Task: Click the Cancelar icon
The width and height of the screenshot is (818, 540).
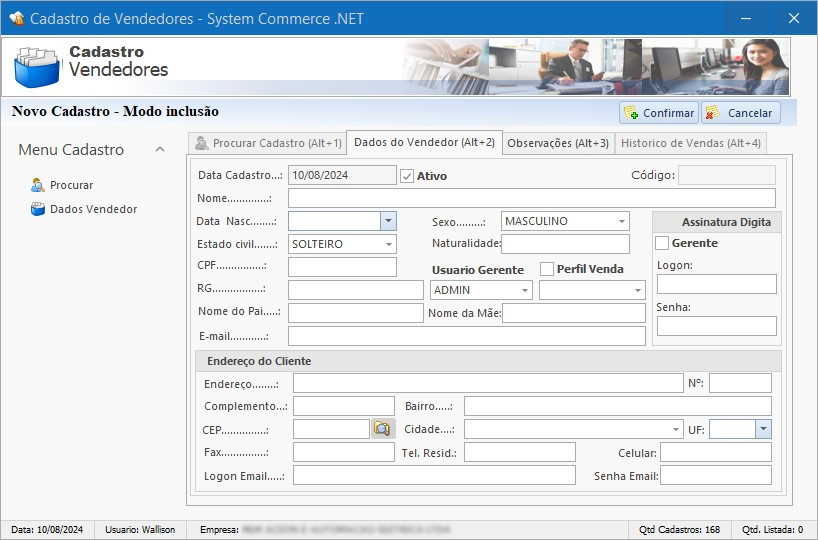Action: click(x=712, y=113)
